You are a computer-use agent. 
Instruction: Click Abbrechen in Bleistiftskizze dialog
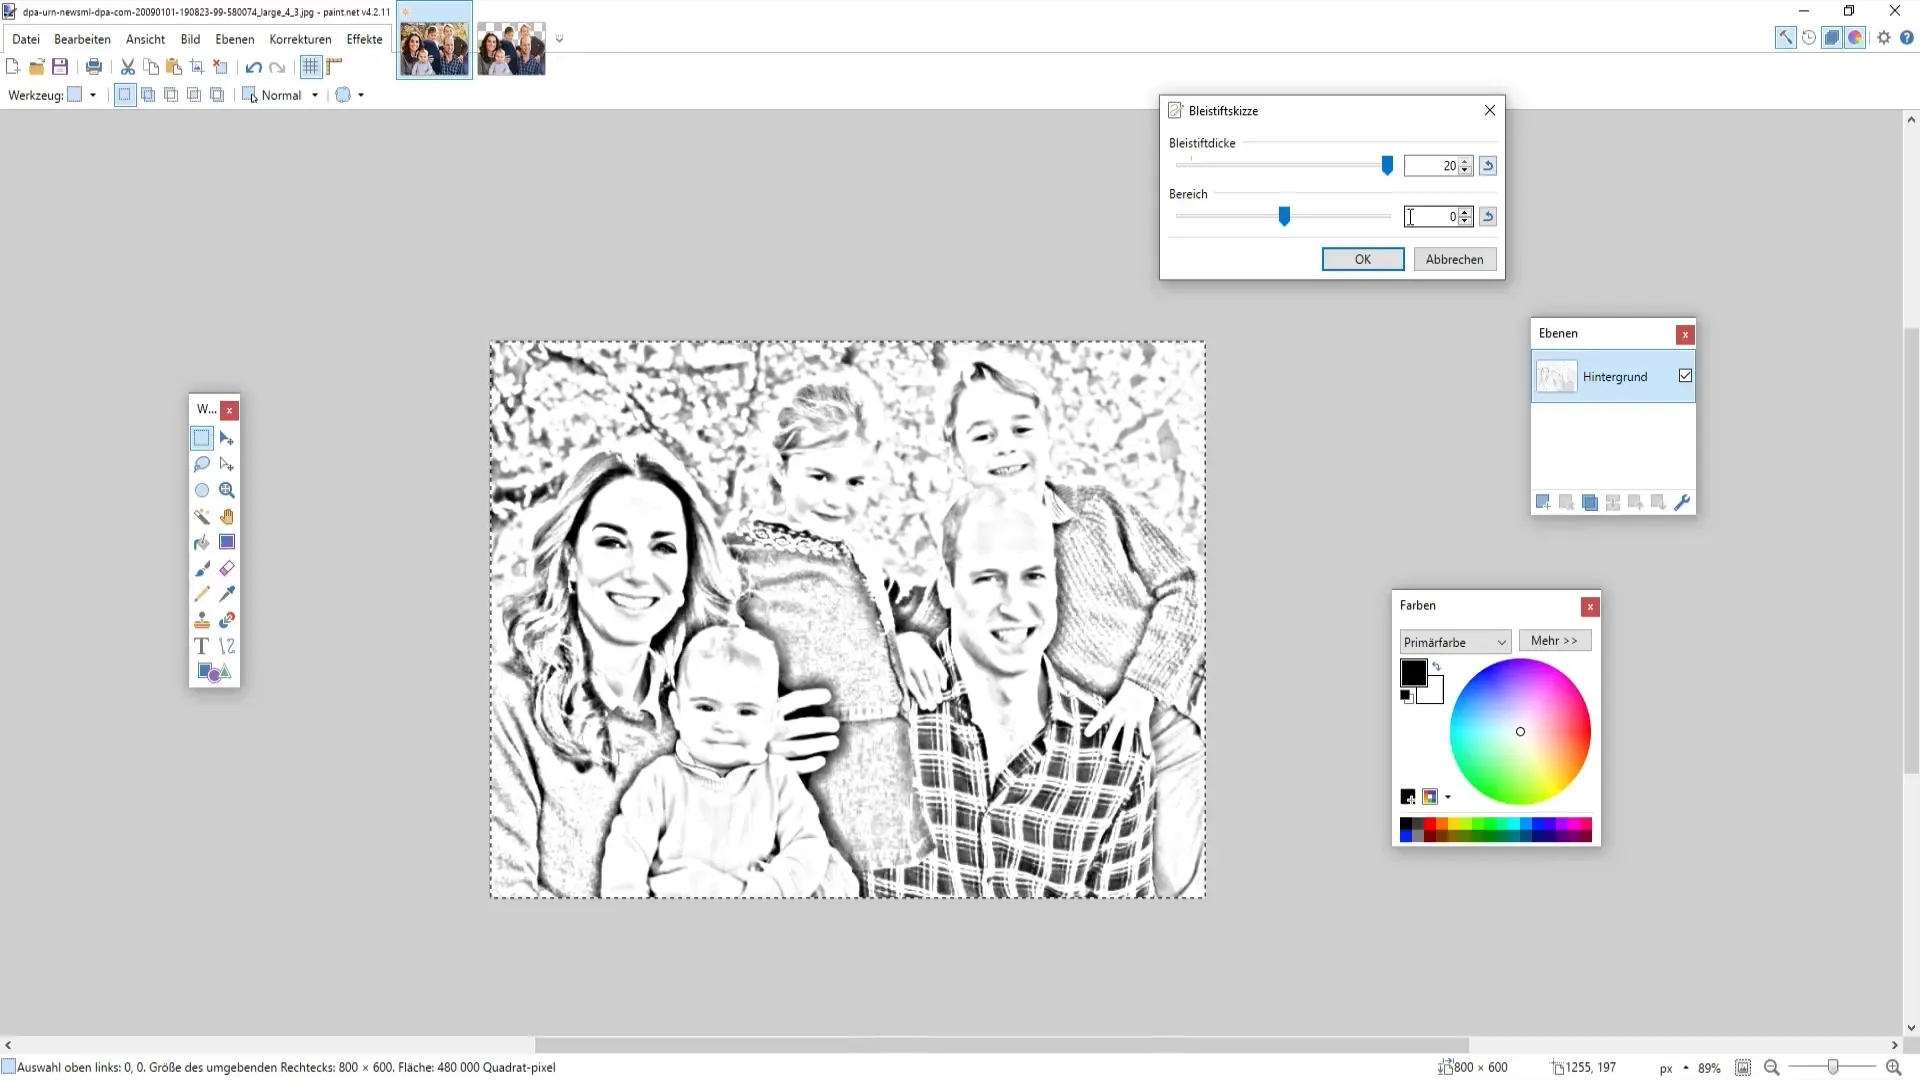1455,259
